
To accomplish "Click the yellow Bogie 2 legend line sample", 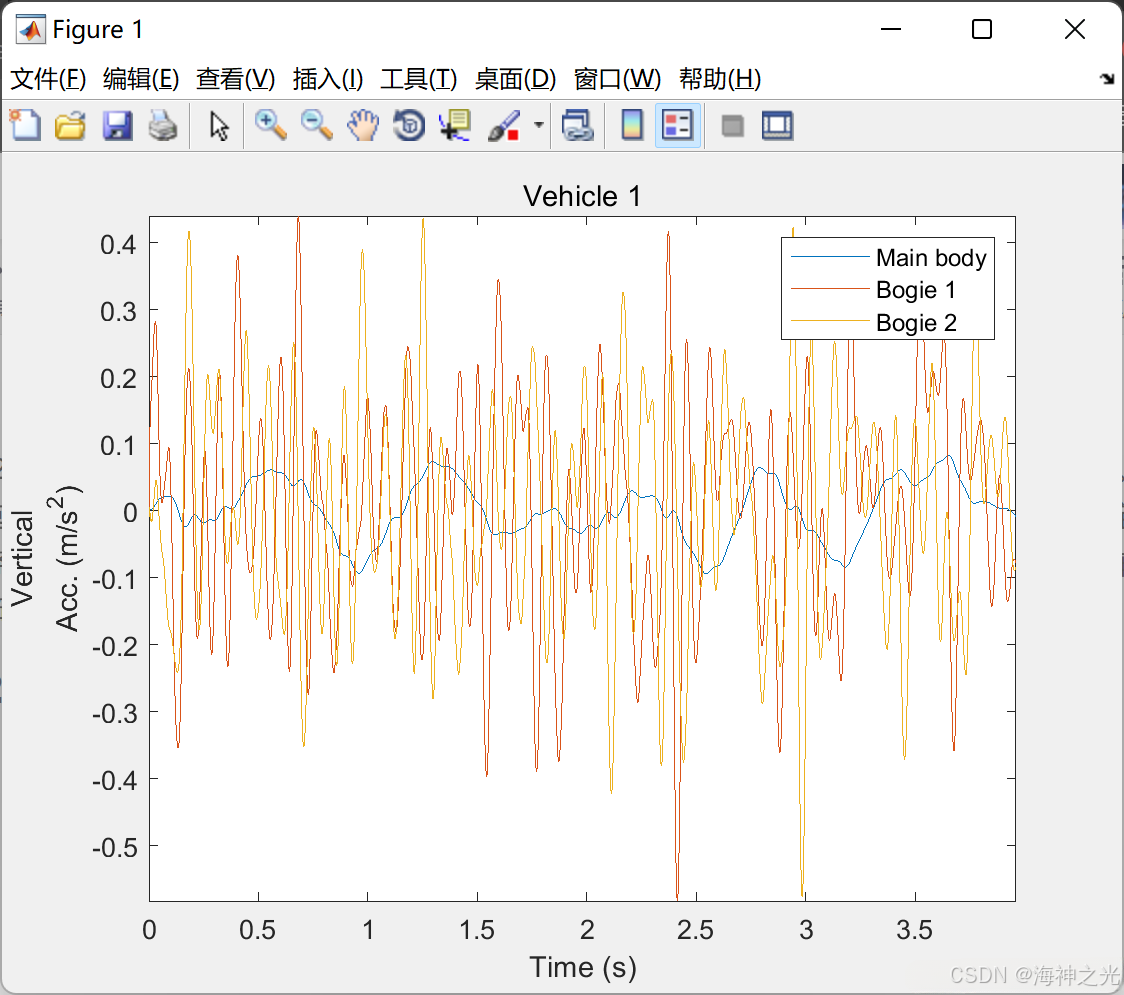I will 829,321.
